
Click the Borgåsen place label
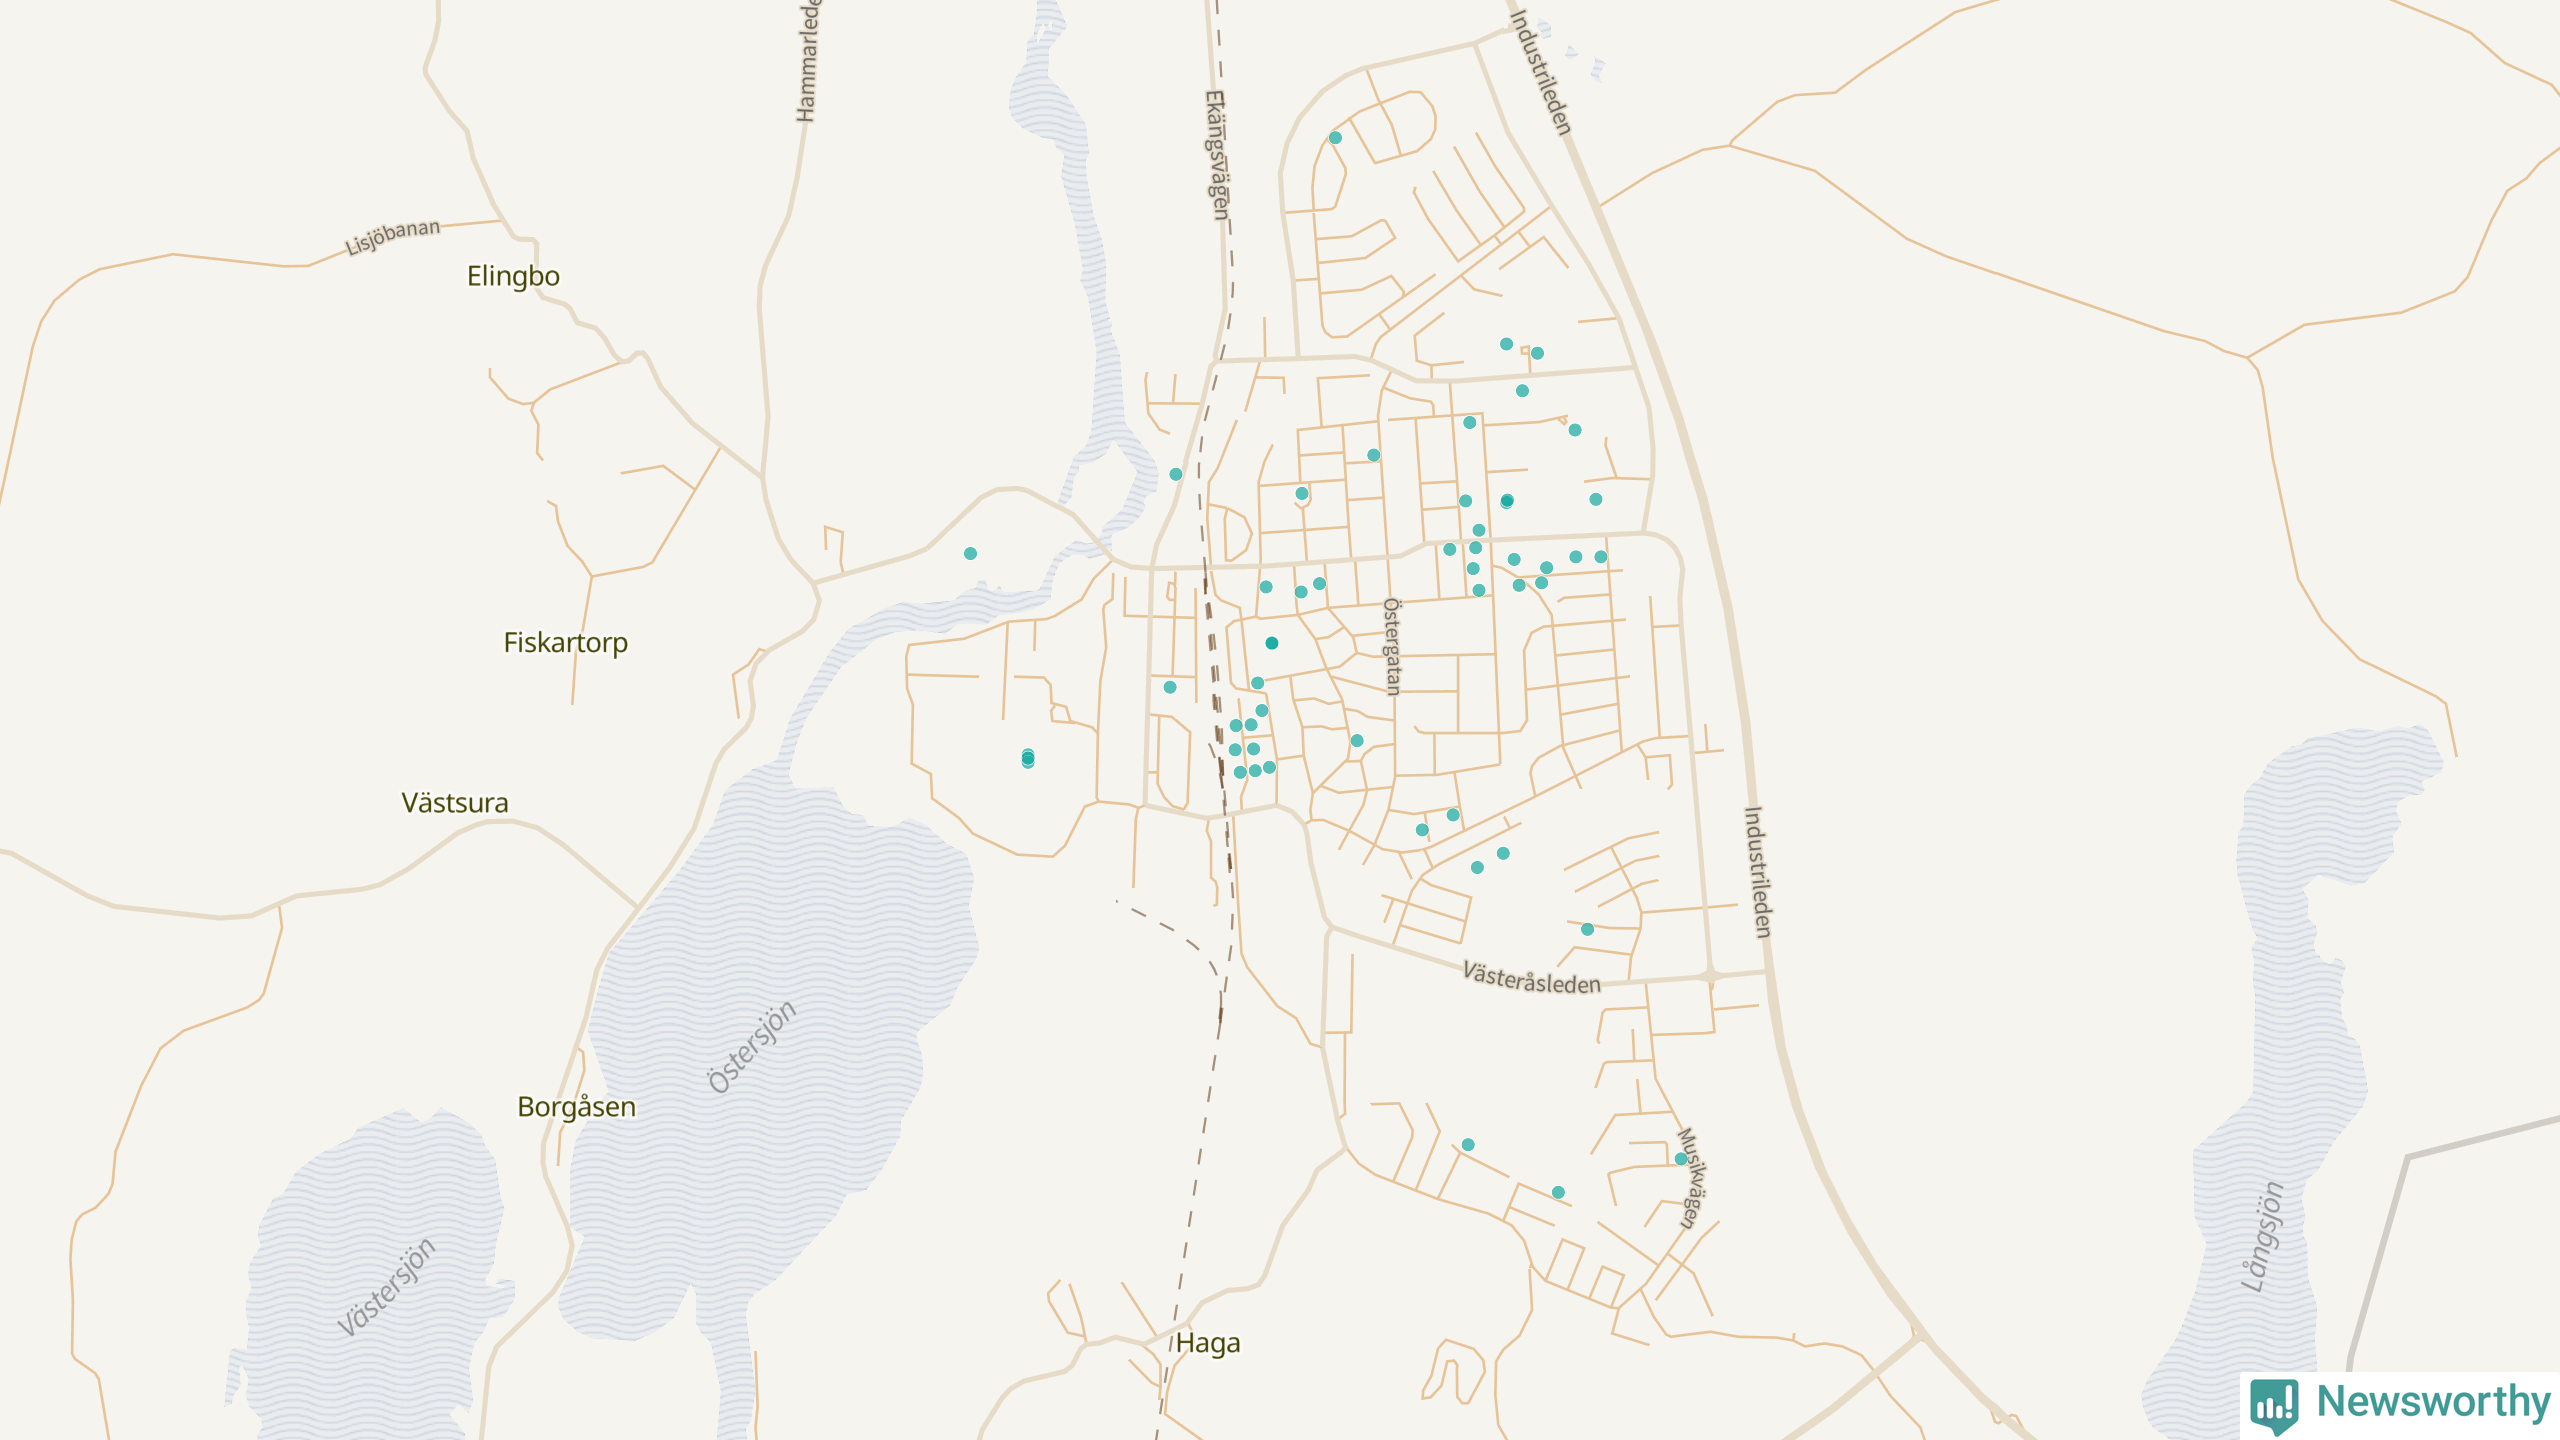576,1107
